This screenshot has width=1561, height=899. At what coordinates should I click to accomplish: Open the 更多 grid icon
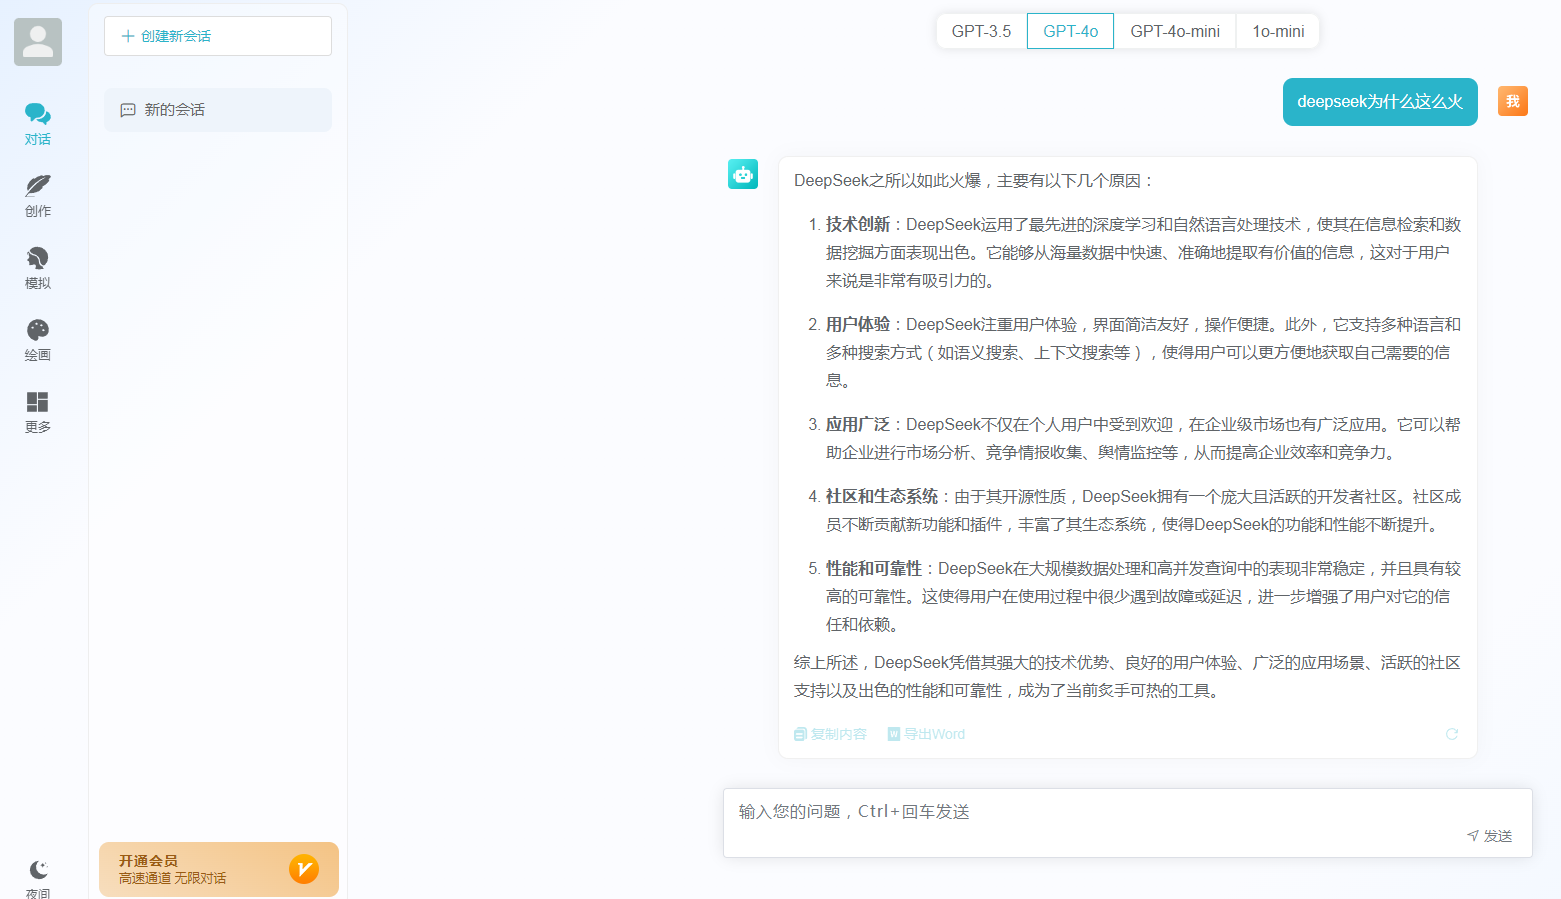38,412
